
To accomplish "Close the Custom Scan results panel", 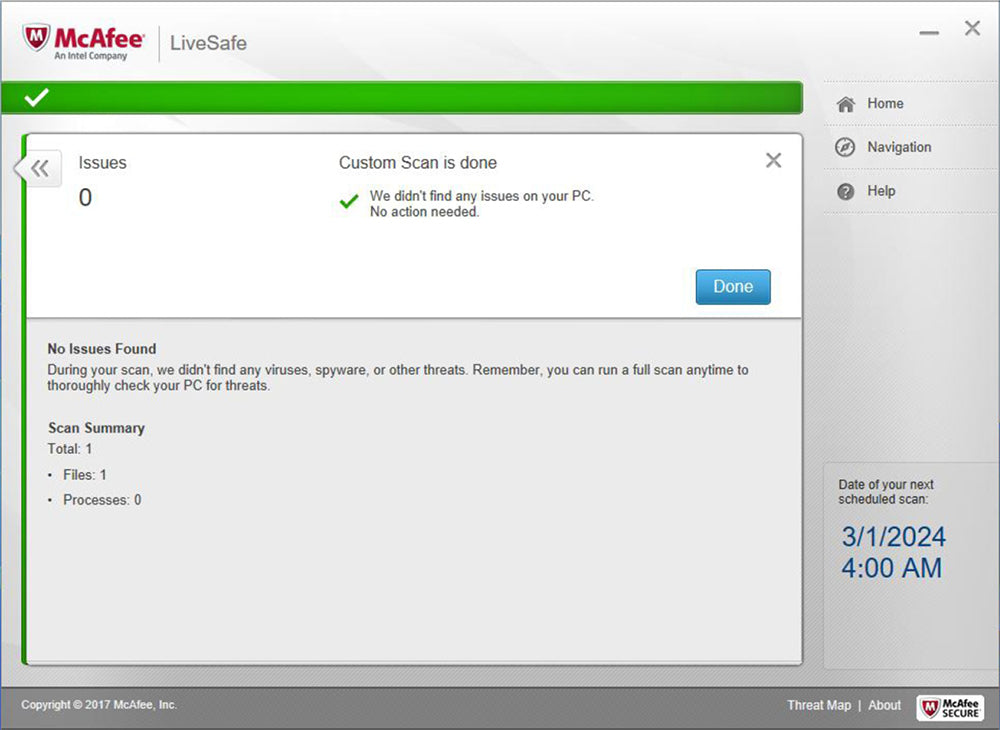I will pos(773,161).
